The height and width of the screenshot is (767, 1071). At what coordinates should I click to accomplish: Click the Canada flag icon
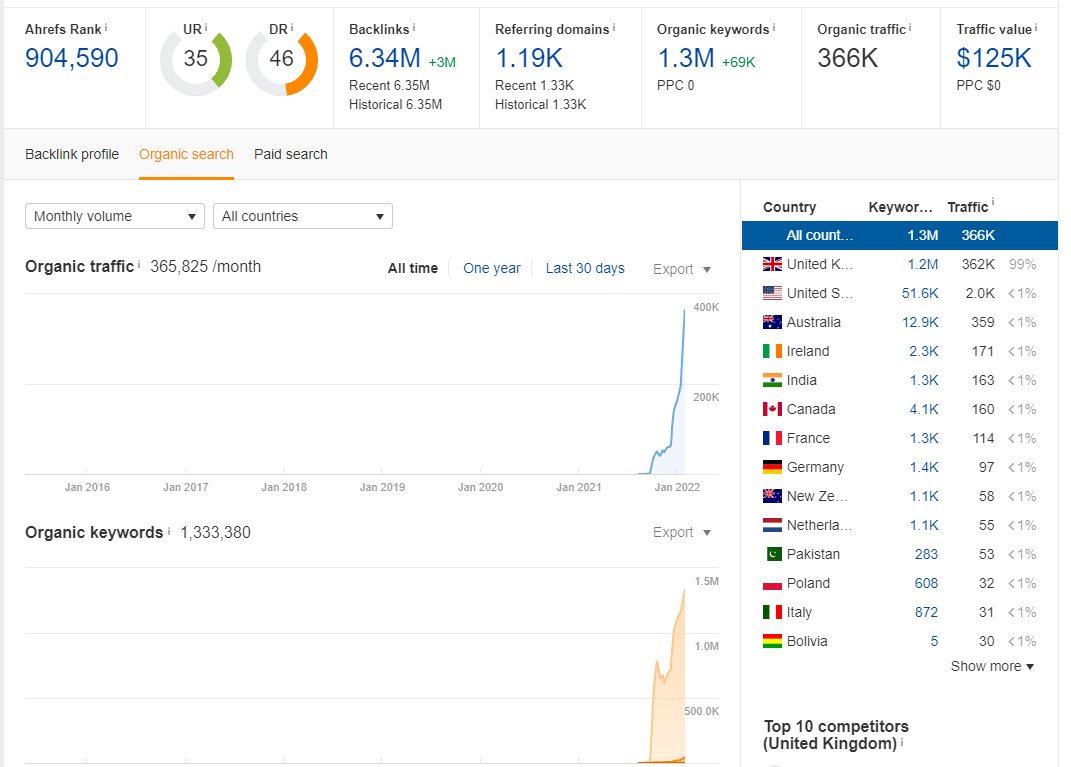point(772,409)
